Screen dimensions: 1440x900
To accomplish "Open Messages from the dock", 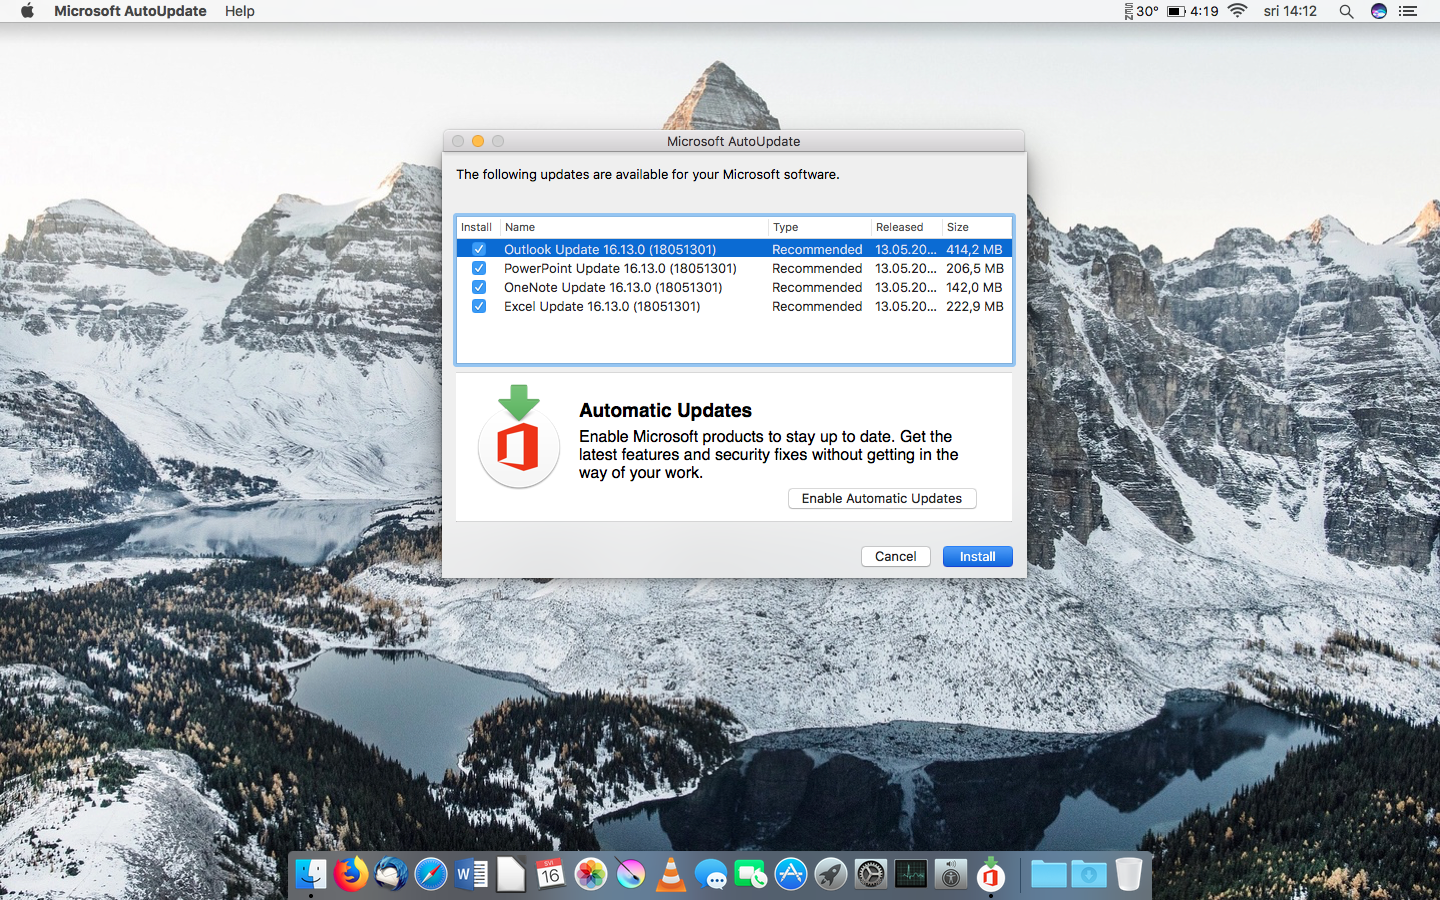I will tap(711, 875).
